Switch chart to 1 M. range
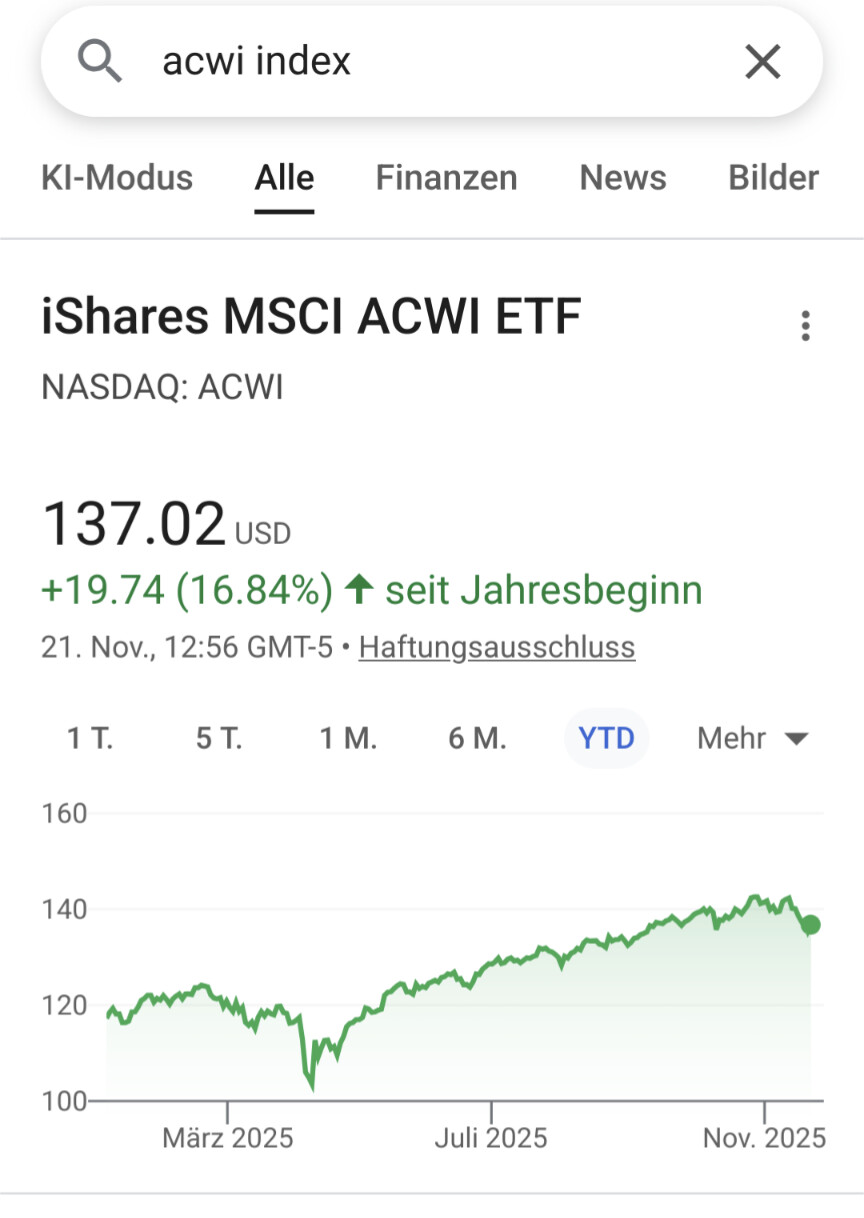This screenshot has width=864, height=1218. click(x=348, y=739)
